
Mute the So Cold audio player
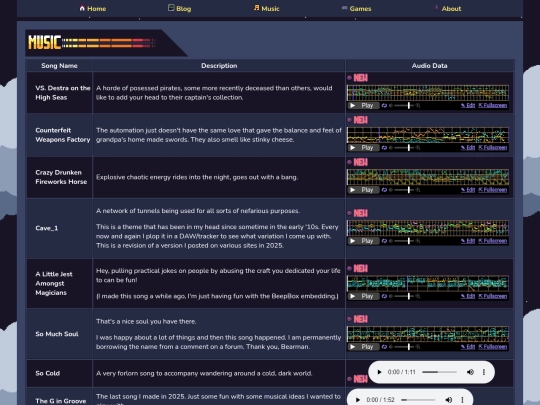pos(470,372)
